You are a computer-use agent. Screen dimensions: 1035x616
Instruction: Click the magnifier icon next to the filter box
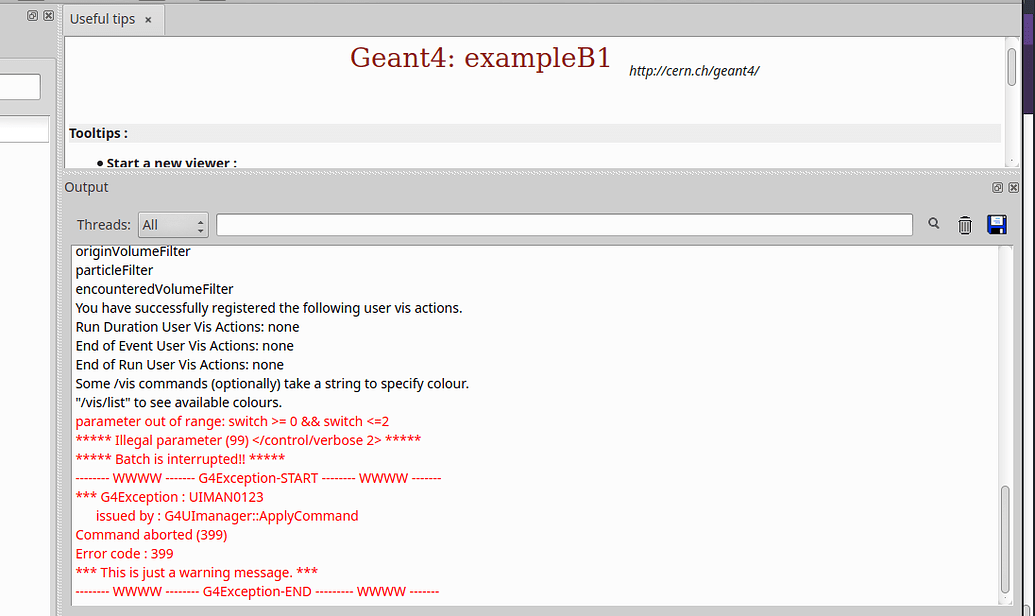tap(933, 224)
